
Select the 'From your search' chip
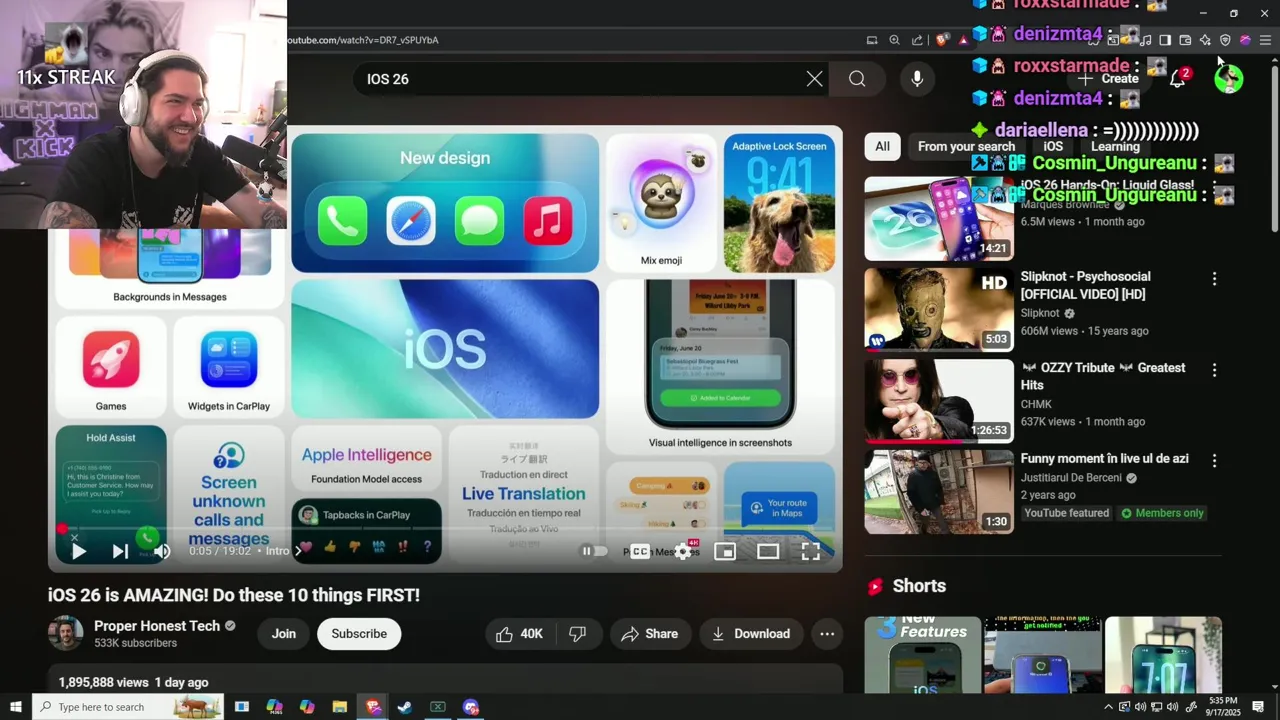point(966,146)
